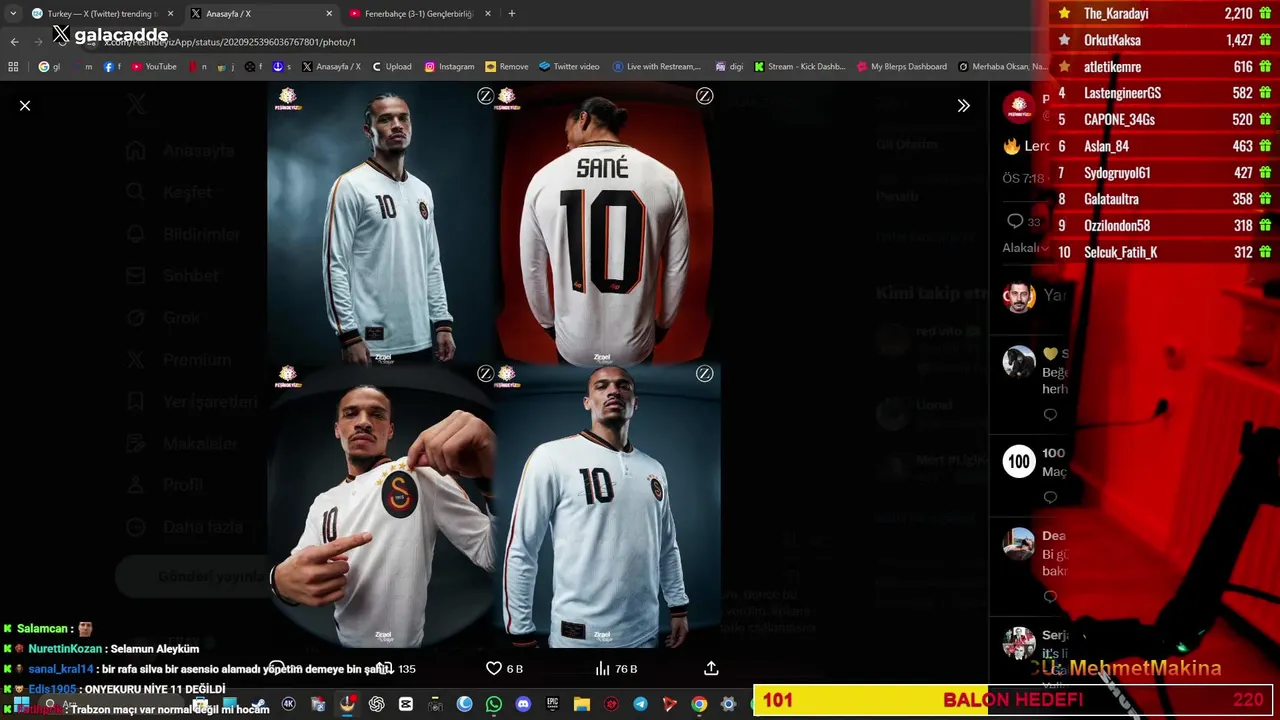Open the Instagram bookmark
Viewport: 1280px width, 720px height.
pos(450,67)
